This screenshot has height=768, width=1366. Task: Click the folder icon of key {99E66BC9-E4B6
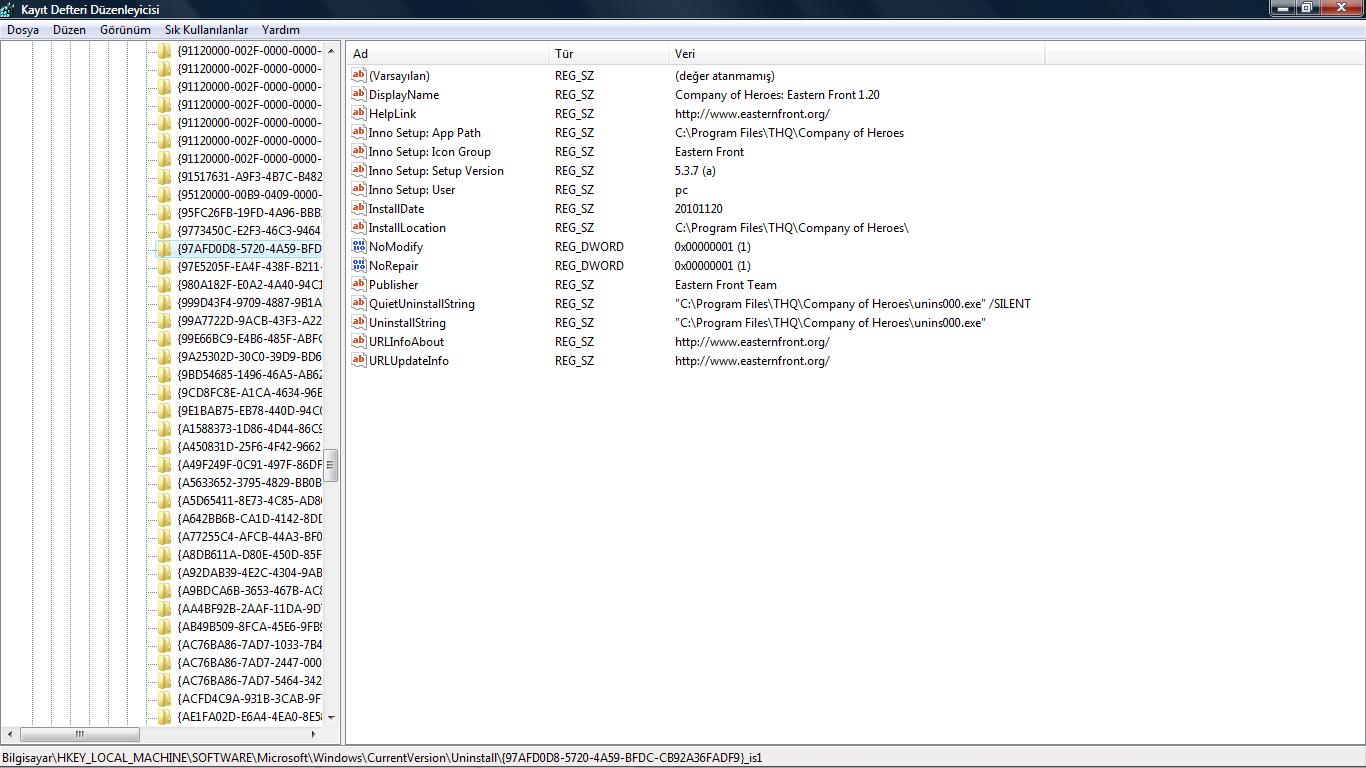coord(165,338)
